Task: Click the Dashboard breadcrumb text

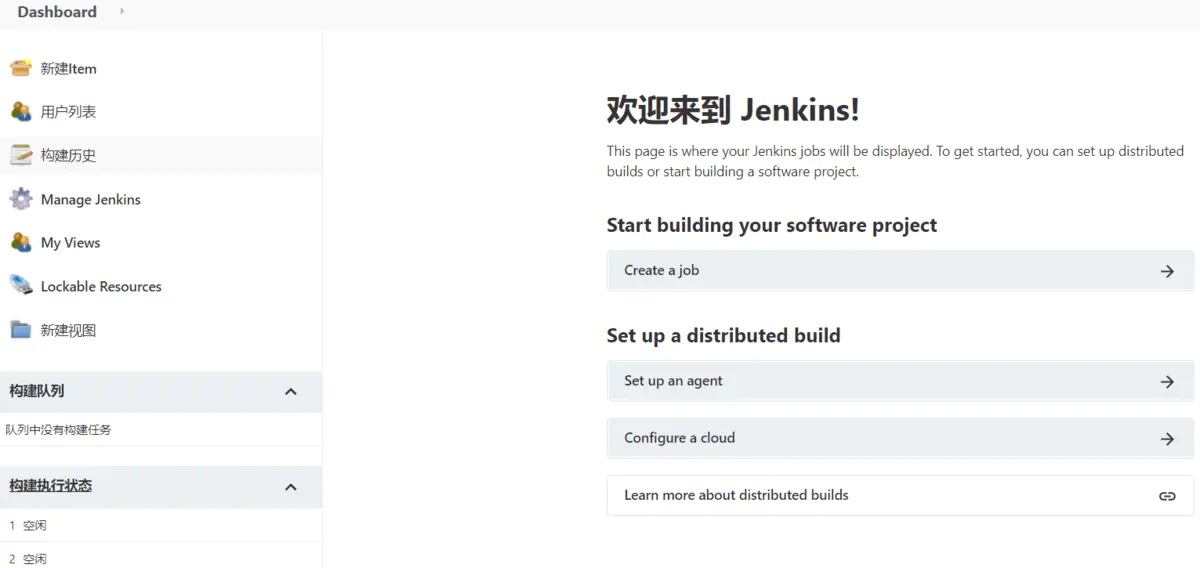Action: point(57,12)
